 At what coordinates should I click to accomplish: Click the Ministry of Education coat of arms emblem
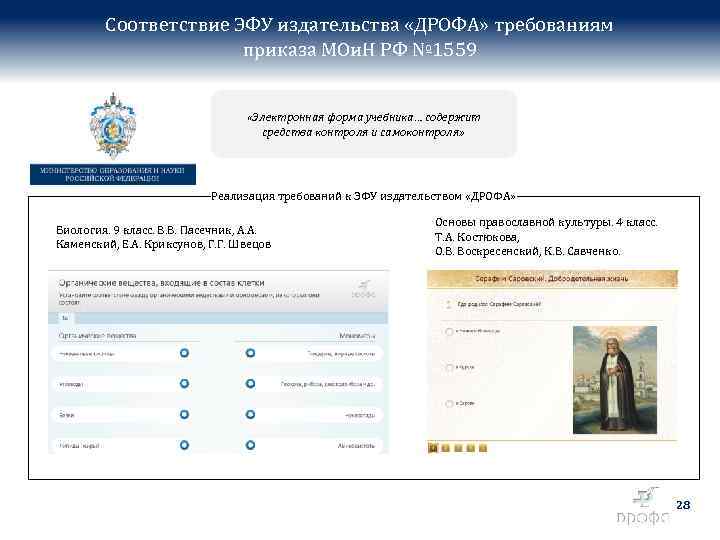(x=113, y=125)
